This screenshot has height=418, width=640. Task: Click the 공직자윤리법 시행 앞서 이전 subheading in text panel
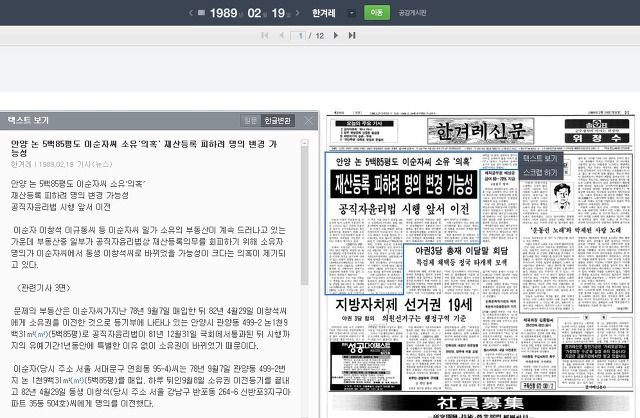[61, 207]
